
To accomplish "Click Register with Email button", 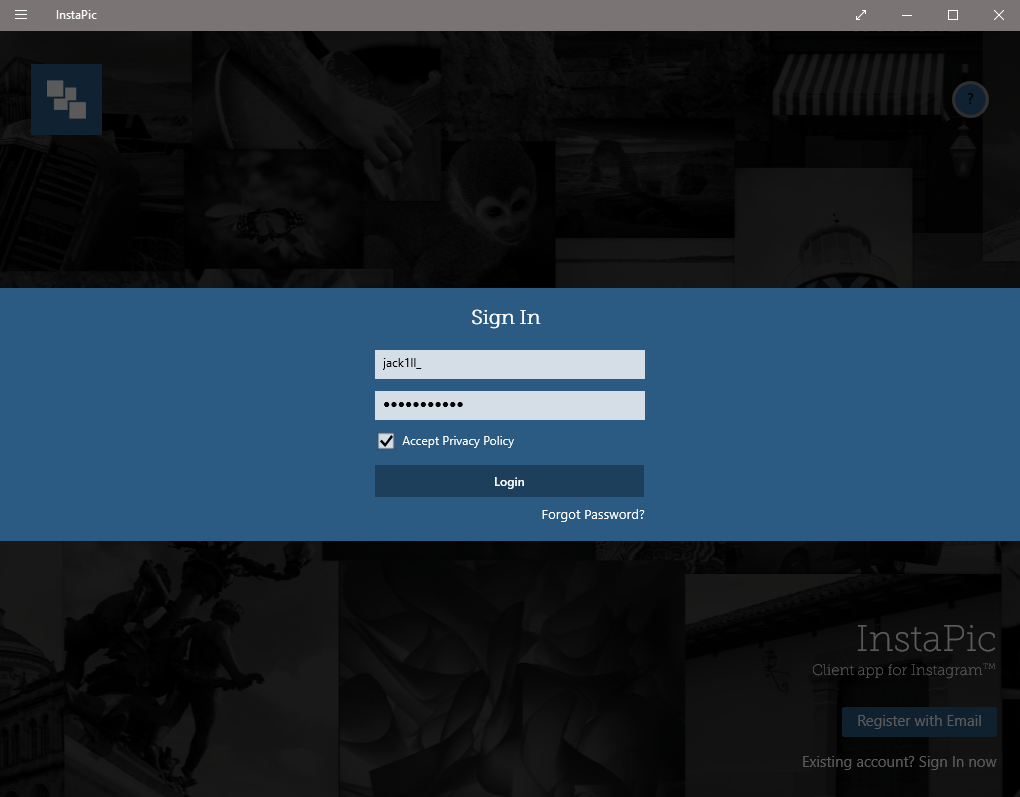I will (x=919, y=722).
